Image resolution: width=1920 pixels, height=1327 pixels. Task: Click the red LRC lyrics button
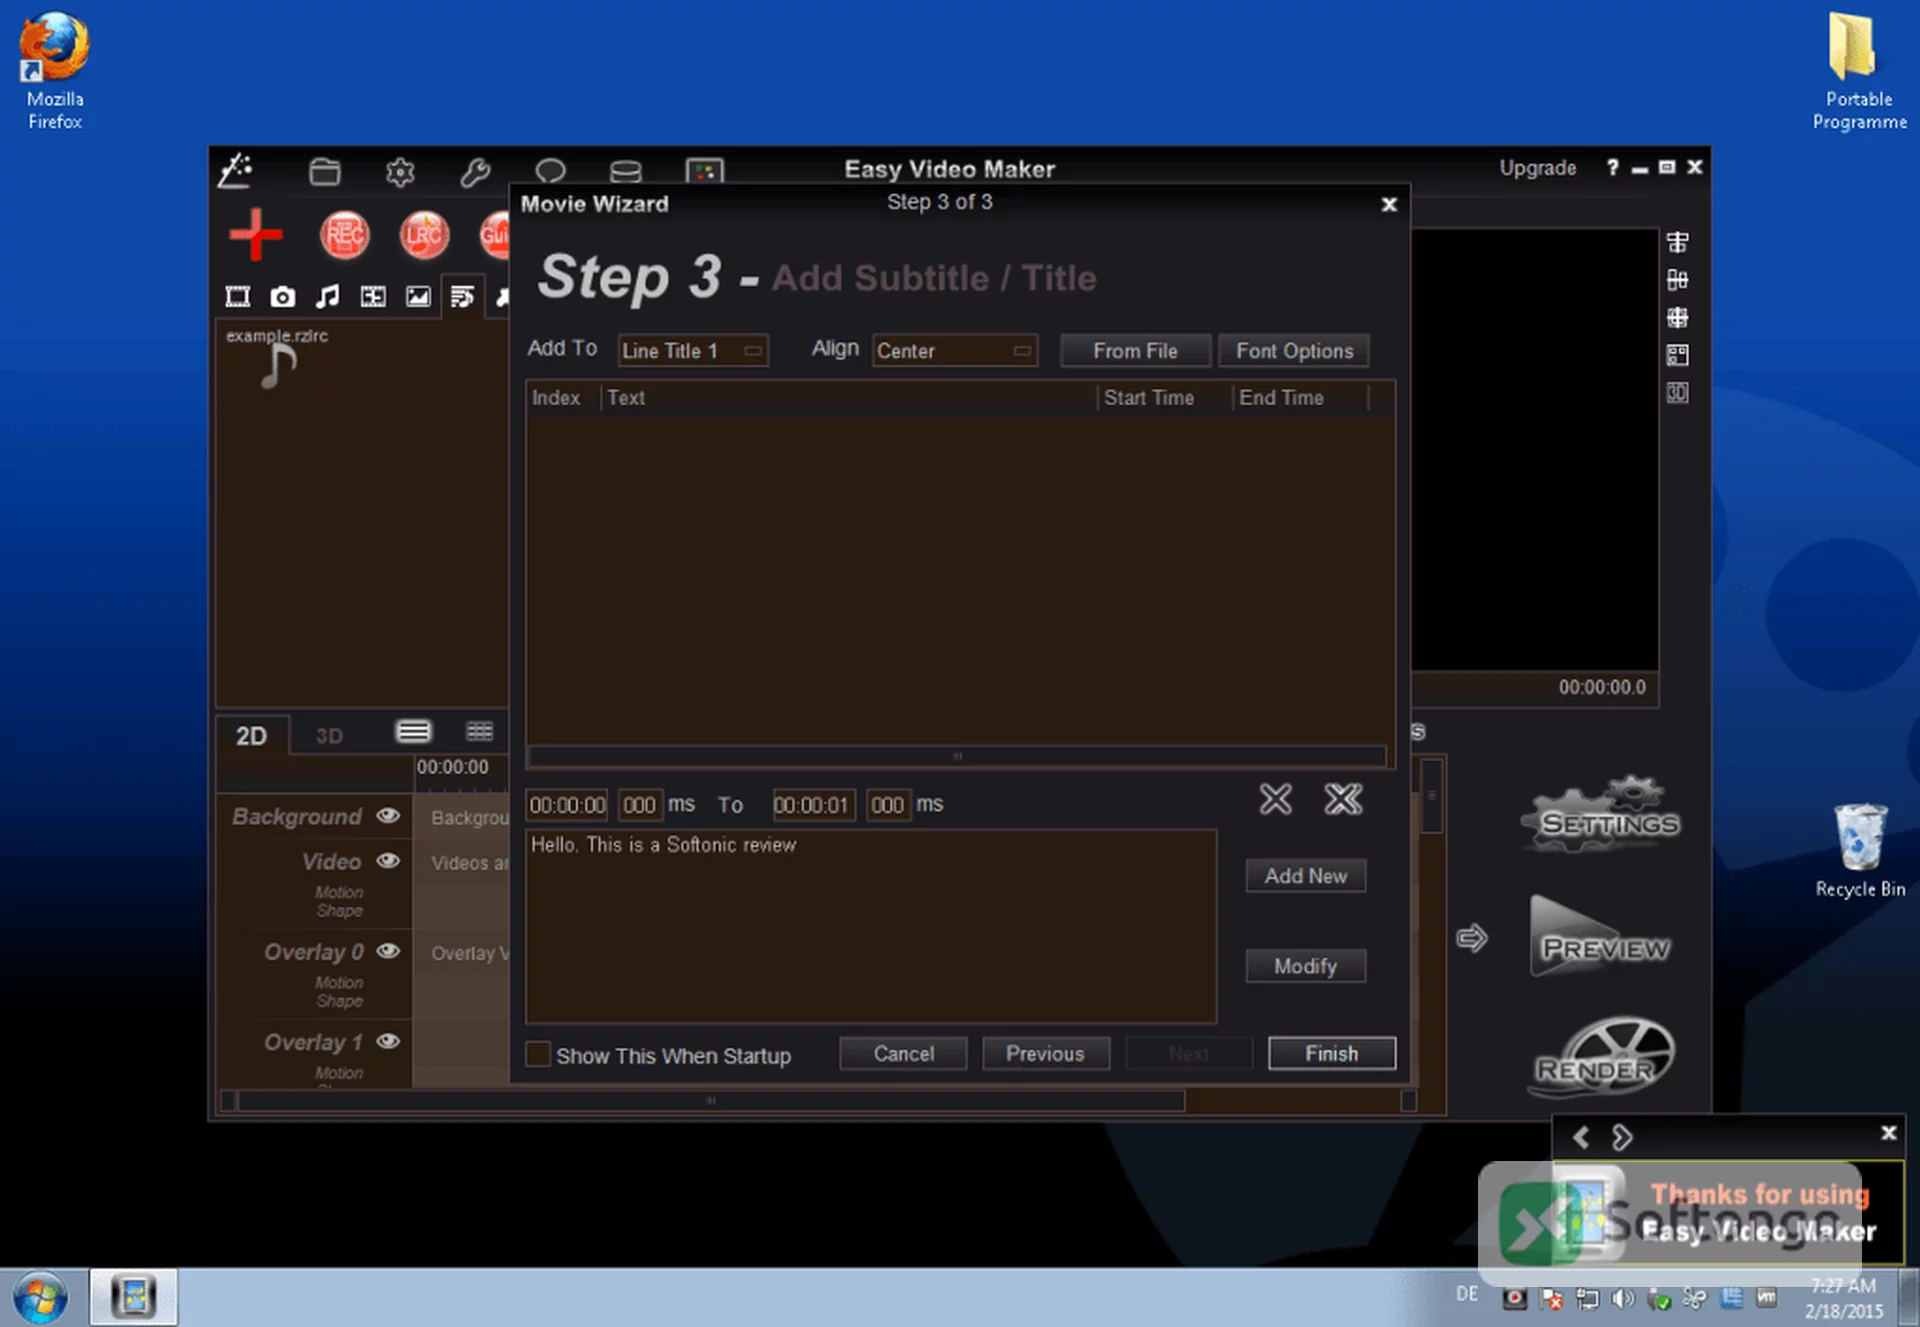424,235
